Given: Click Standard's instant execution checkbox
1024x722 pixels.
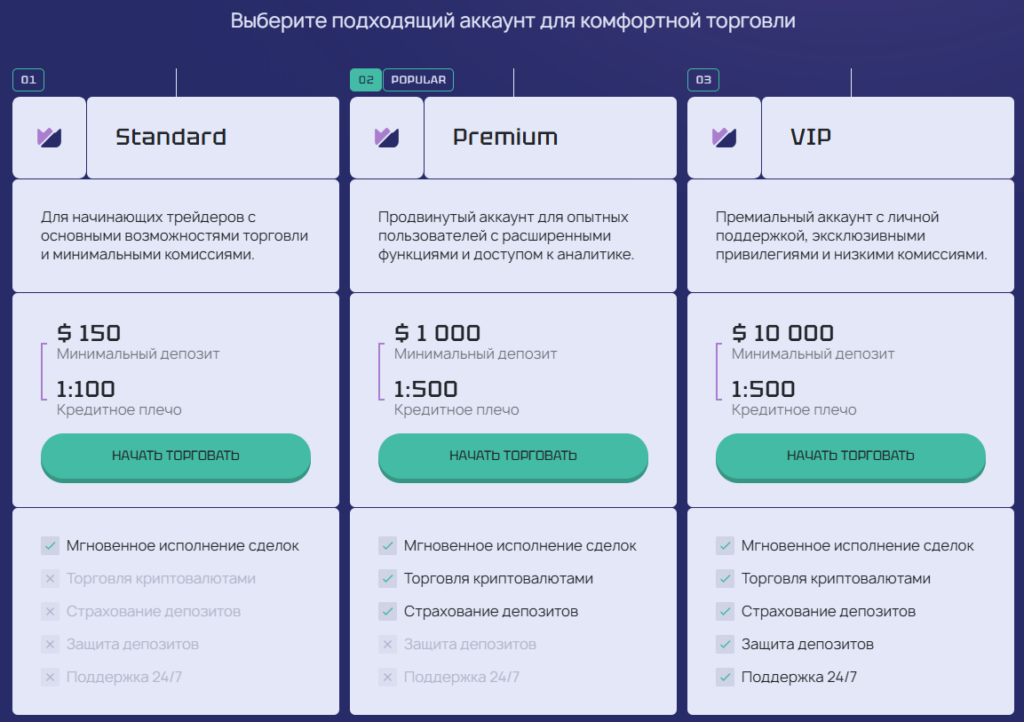Looking at the screenshot, I should (x=50, y=546).
